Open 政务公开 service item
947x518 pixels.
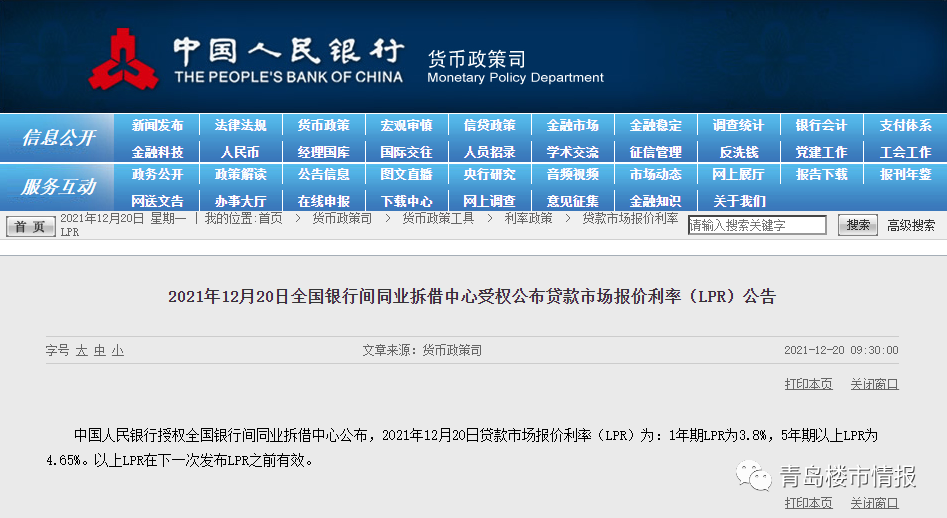[157, 174]
